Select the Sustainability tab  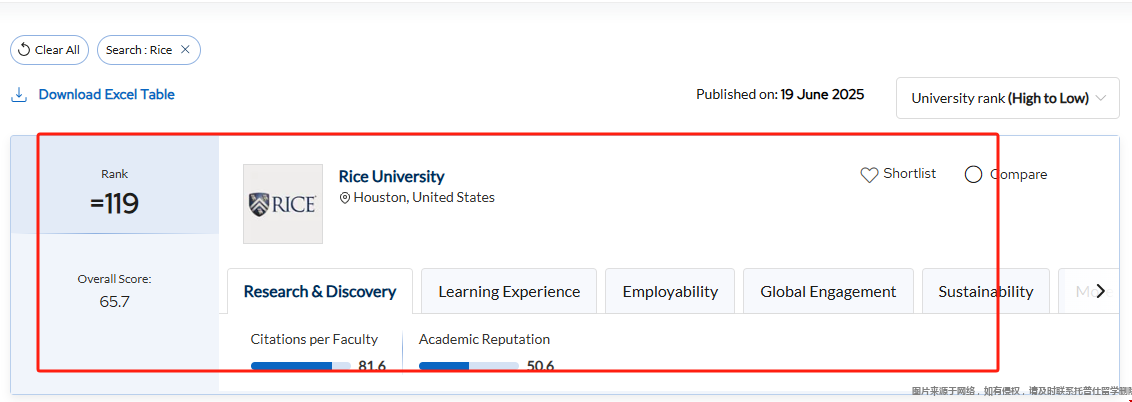click(985, 292)
